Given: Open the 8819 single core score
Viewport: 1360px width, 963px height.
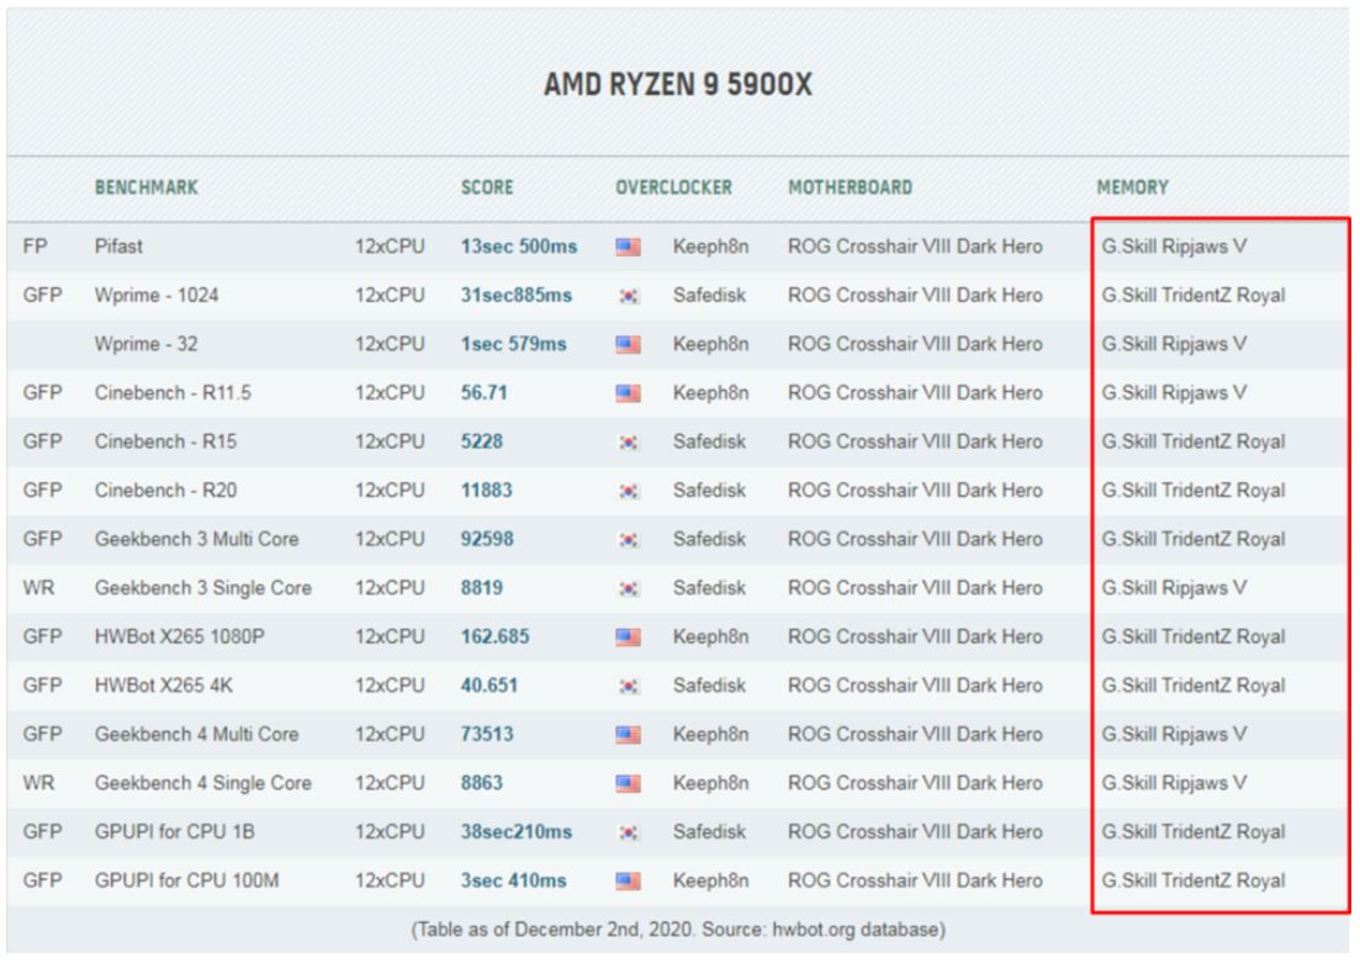Looking at the screenshot, I should pyautogui.click(x=482, y=588).
